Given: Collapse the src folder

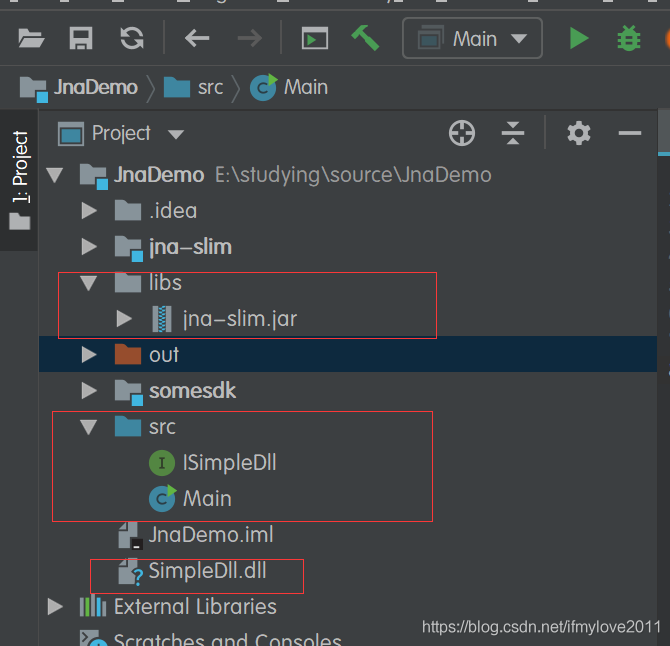Looking at the screenshot, I should click(x=89, y=427).
